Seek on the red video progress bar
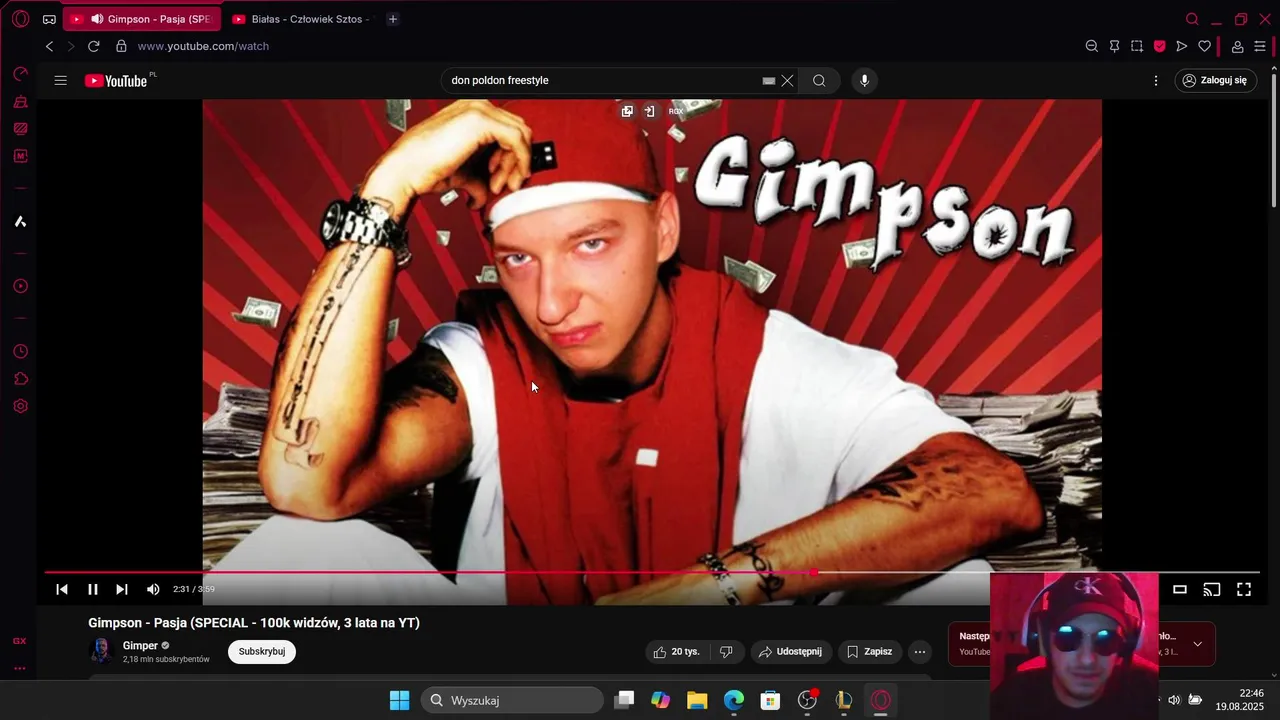Viewport: 1280px width, 720px height. (x=652, y=573)
